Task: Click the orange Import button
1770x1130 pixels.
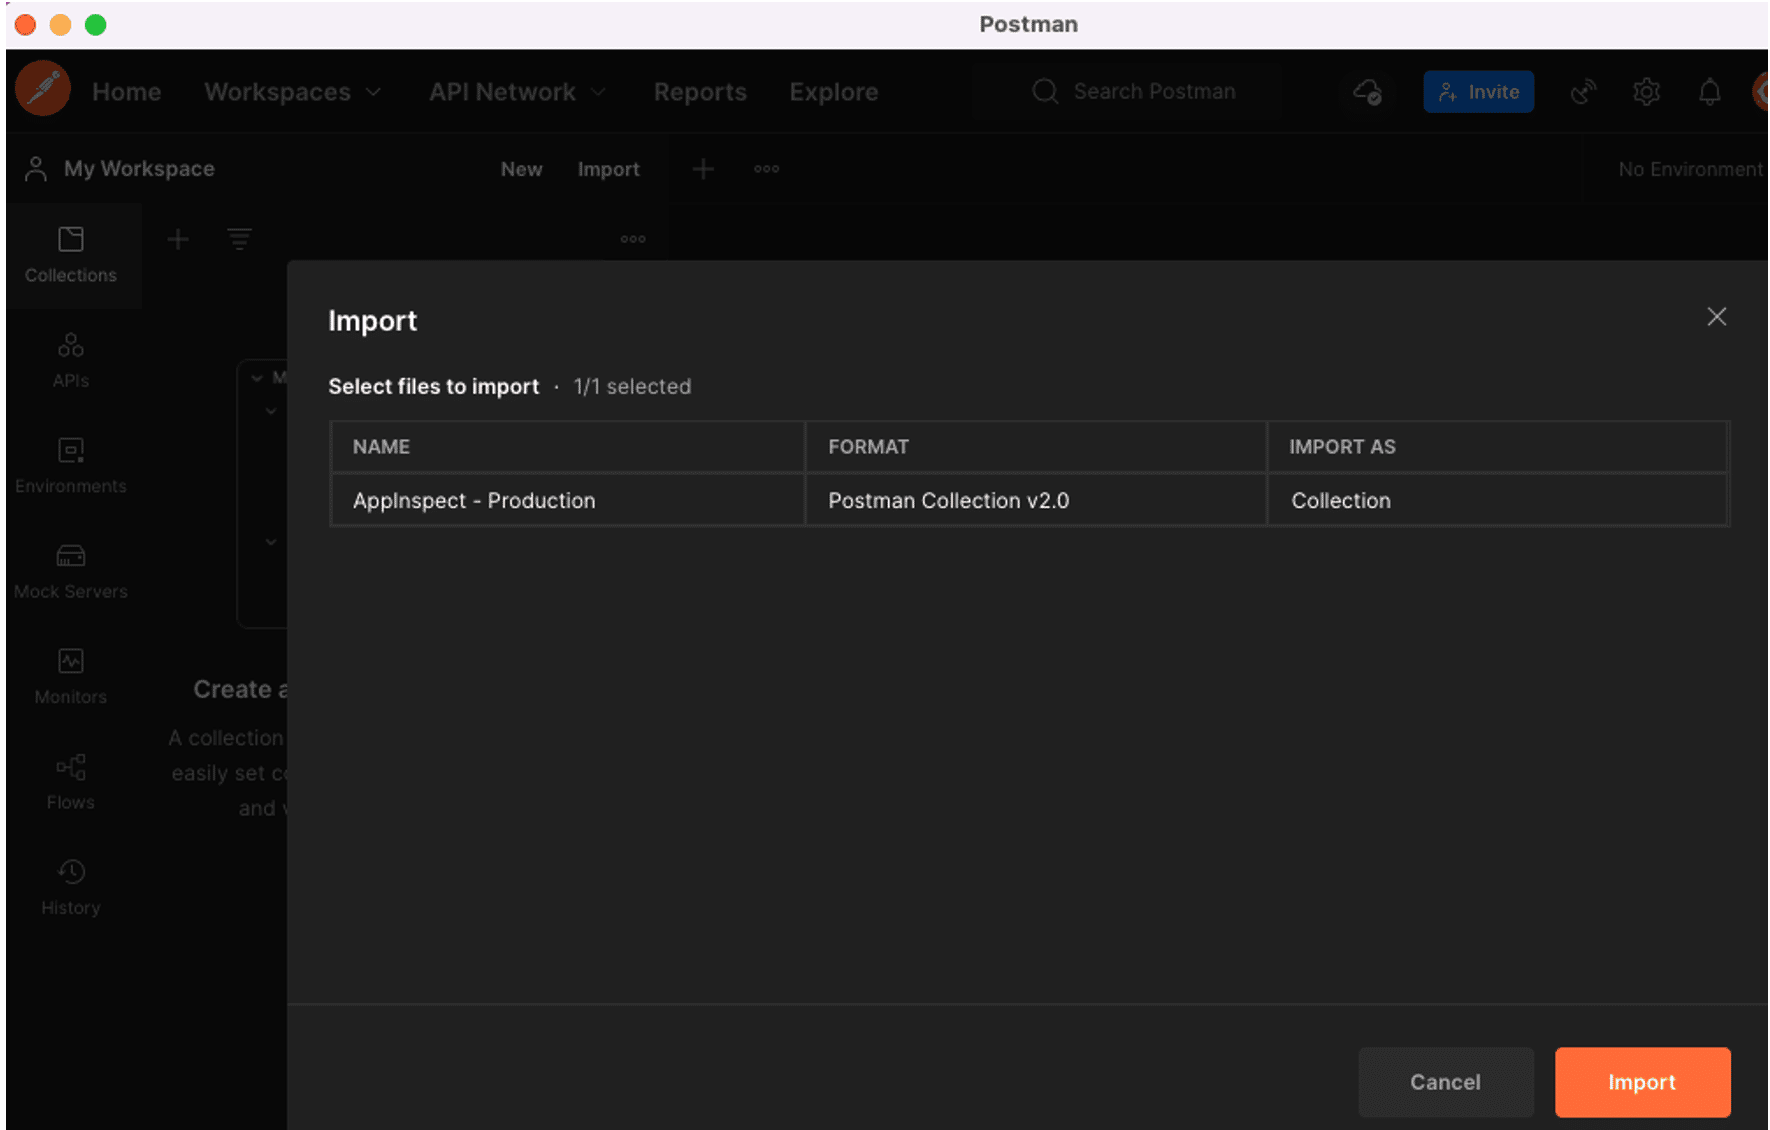Action: [x=1643, y=1082]
